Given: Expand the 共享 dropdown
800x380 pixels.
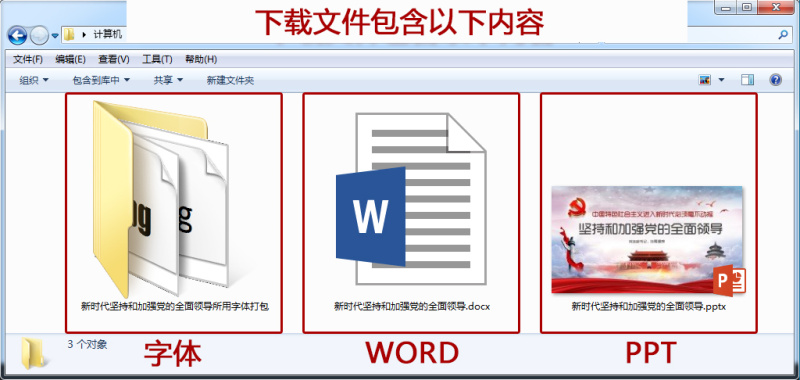Looking at the screenshot, I should 168,80.
